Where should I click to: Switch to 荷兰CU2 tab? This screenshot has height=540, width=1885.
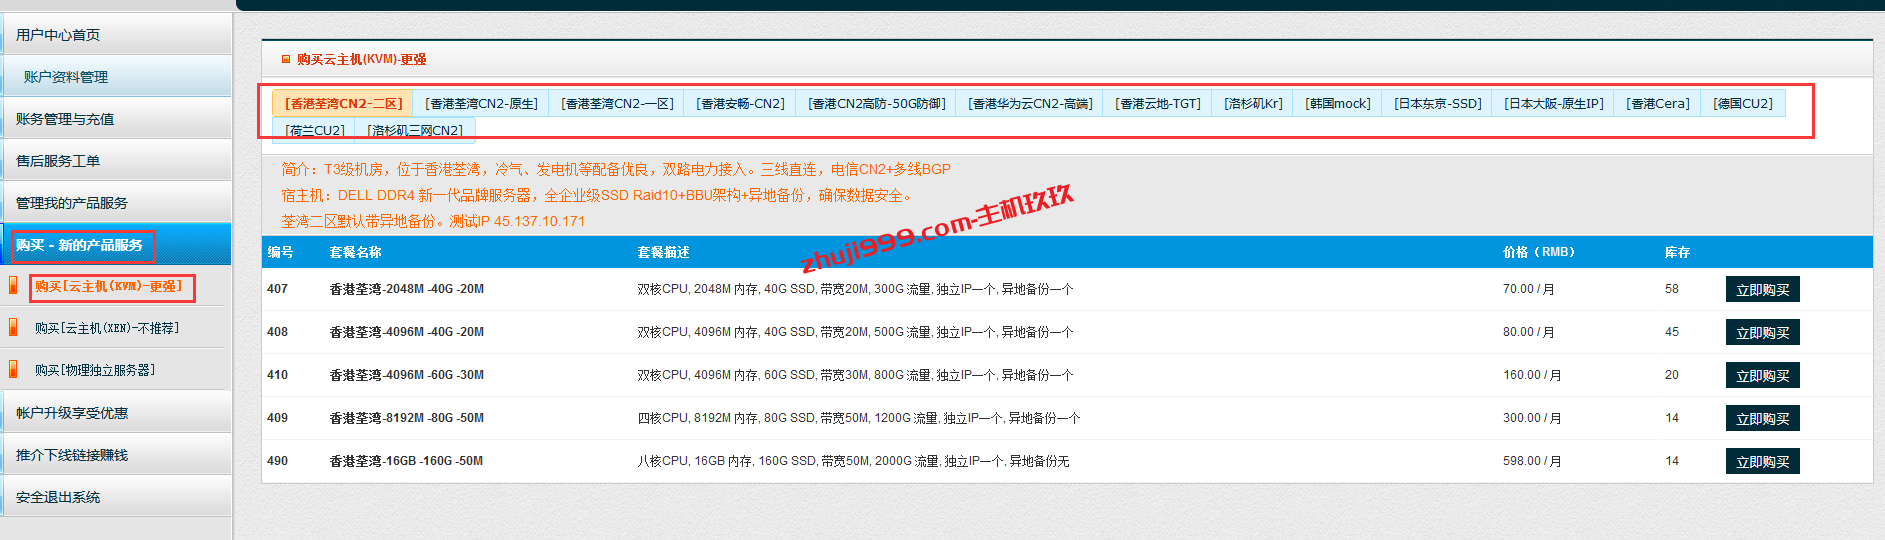point(314,130)
